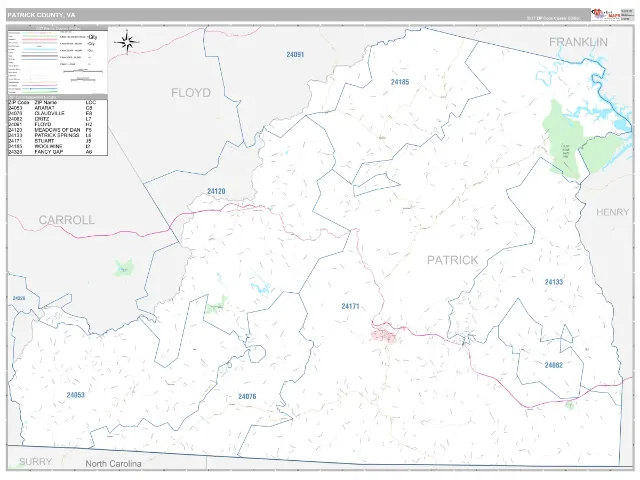Click the CARROLL county label
Viewport: 640px width, 480px height.
[x=67, y=220]
